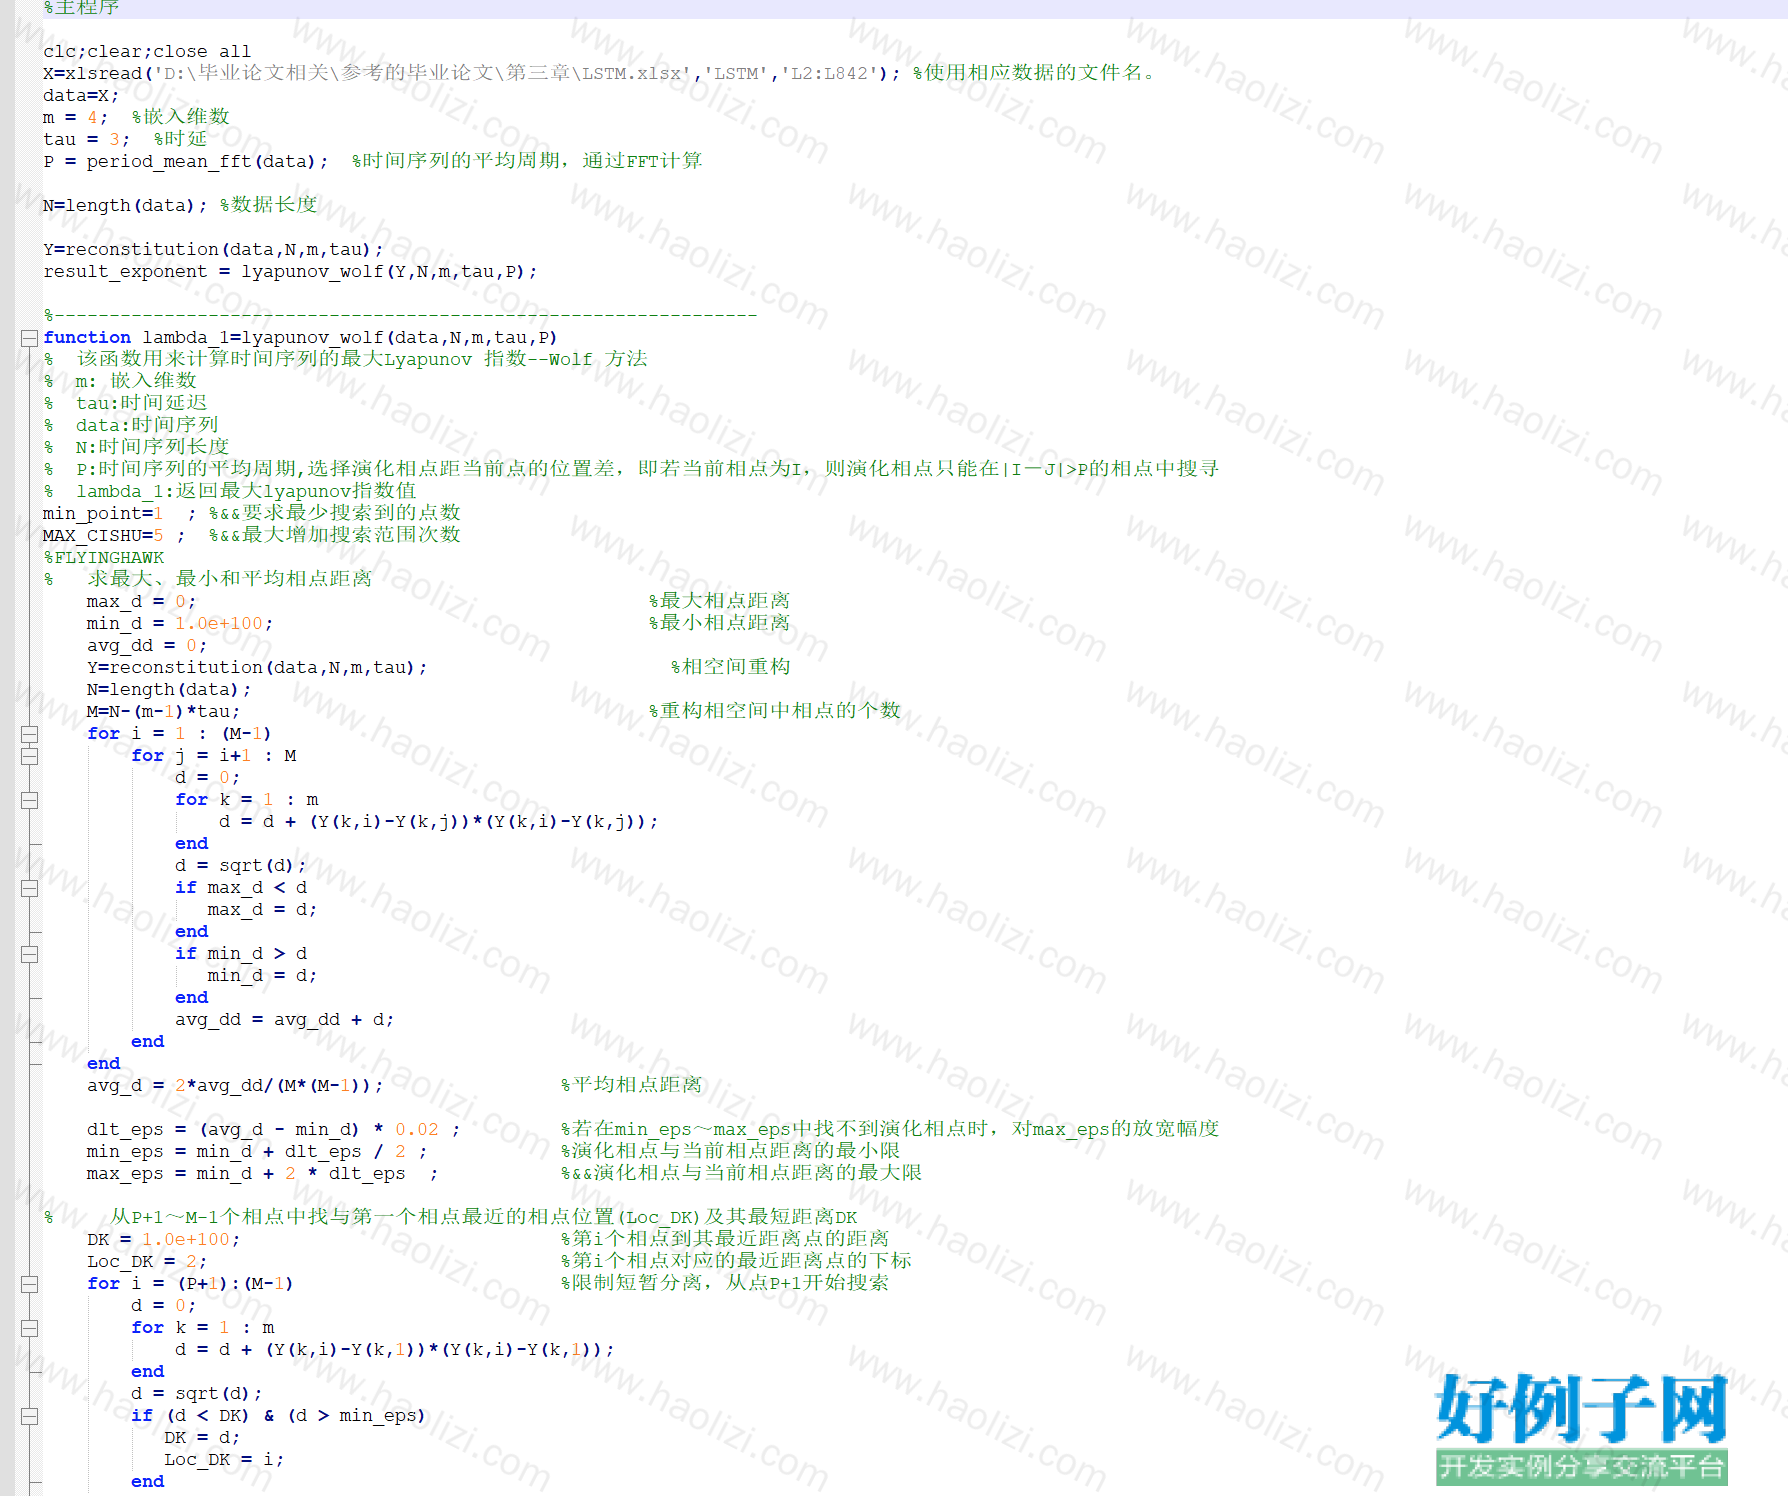Click the 'dlt_eps = (avg_d - min_d) * 0.02' line
Screen dimensions: 1788x1496
pyautogui.click(x=274, y=1129)
